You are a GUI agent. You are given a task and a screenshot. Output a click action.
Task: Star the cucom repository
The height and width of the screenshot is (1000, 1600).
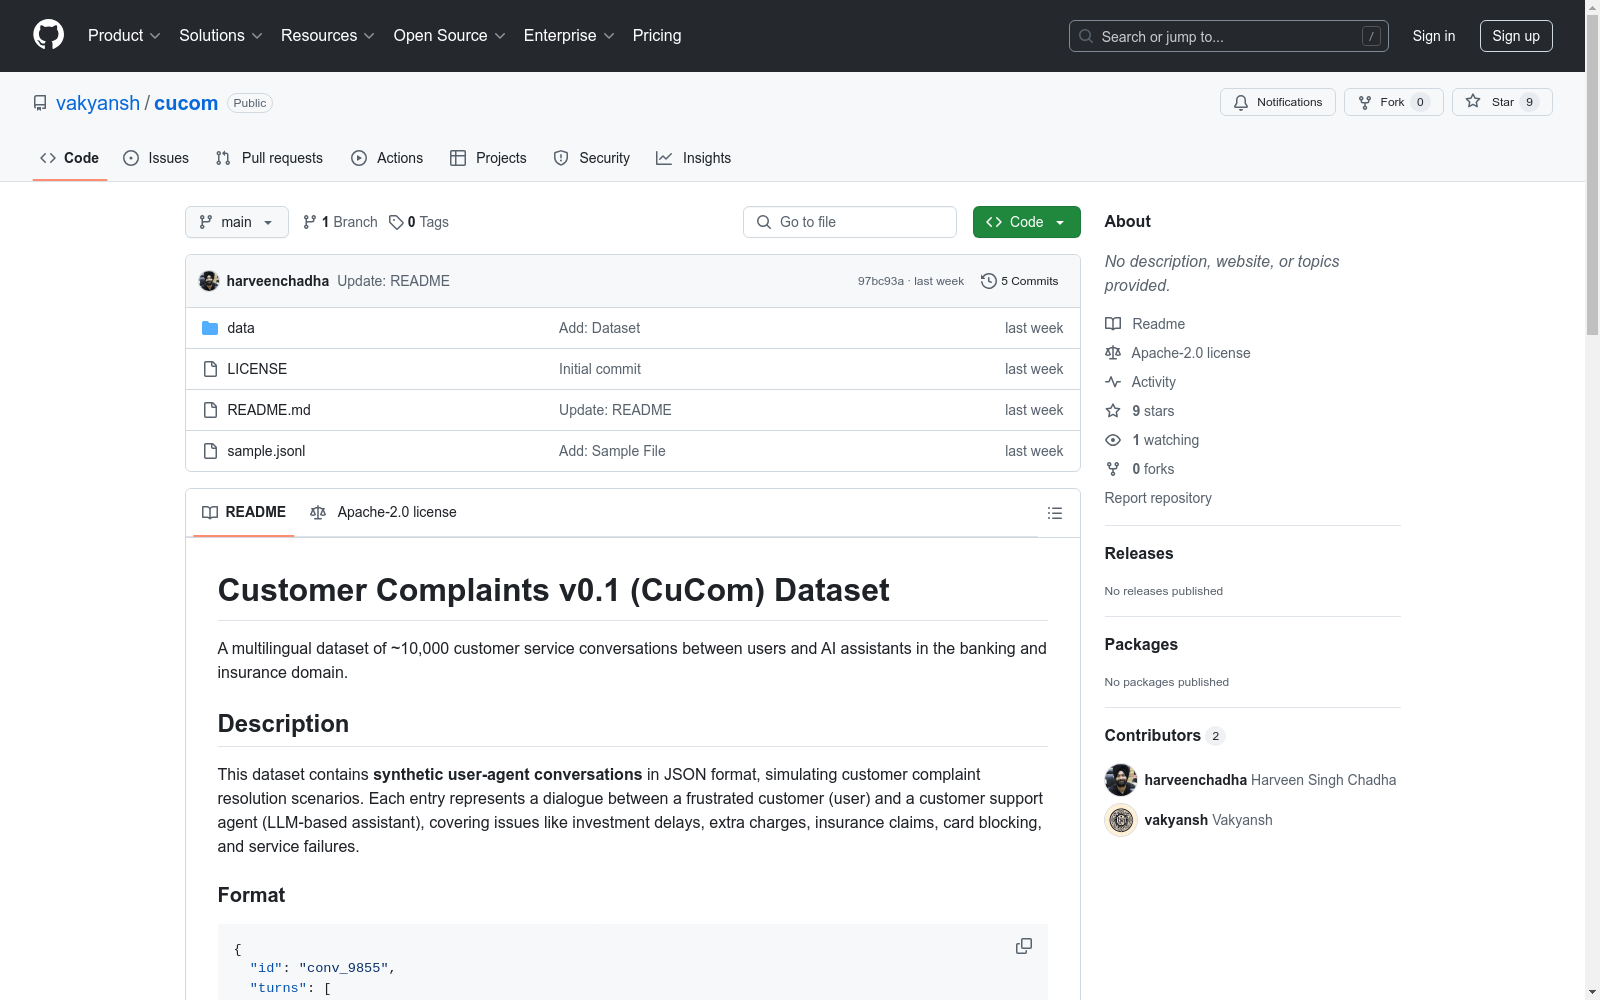(1501, 102)
